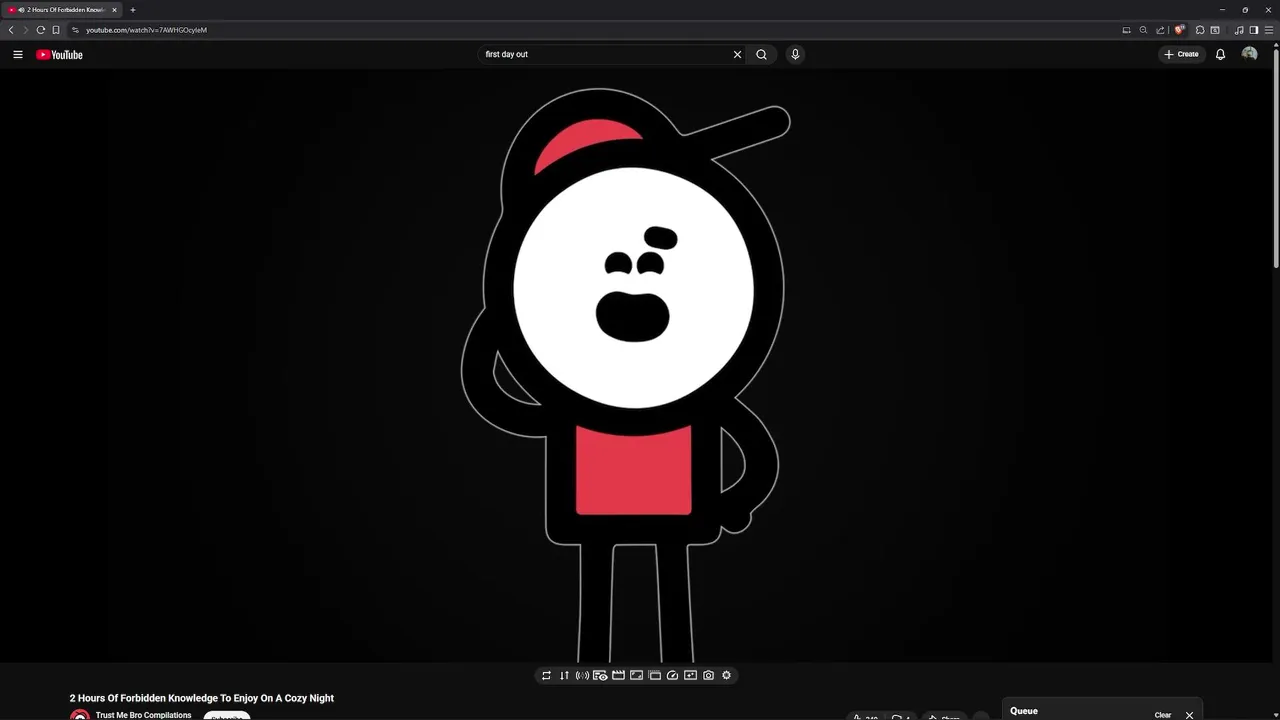Open the account avatar menu

pyautogui.click(x=1249, y=54)
